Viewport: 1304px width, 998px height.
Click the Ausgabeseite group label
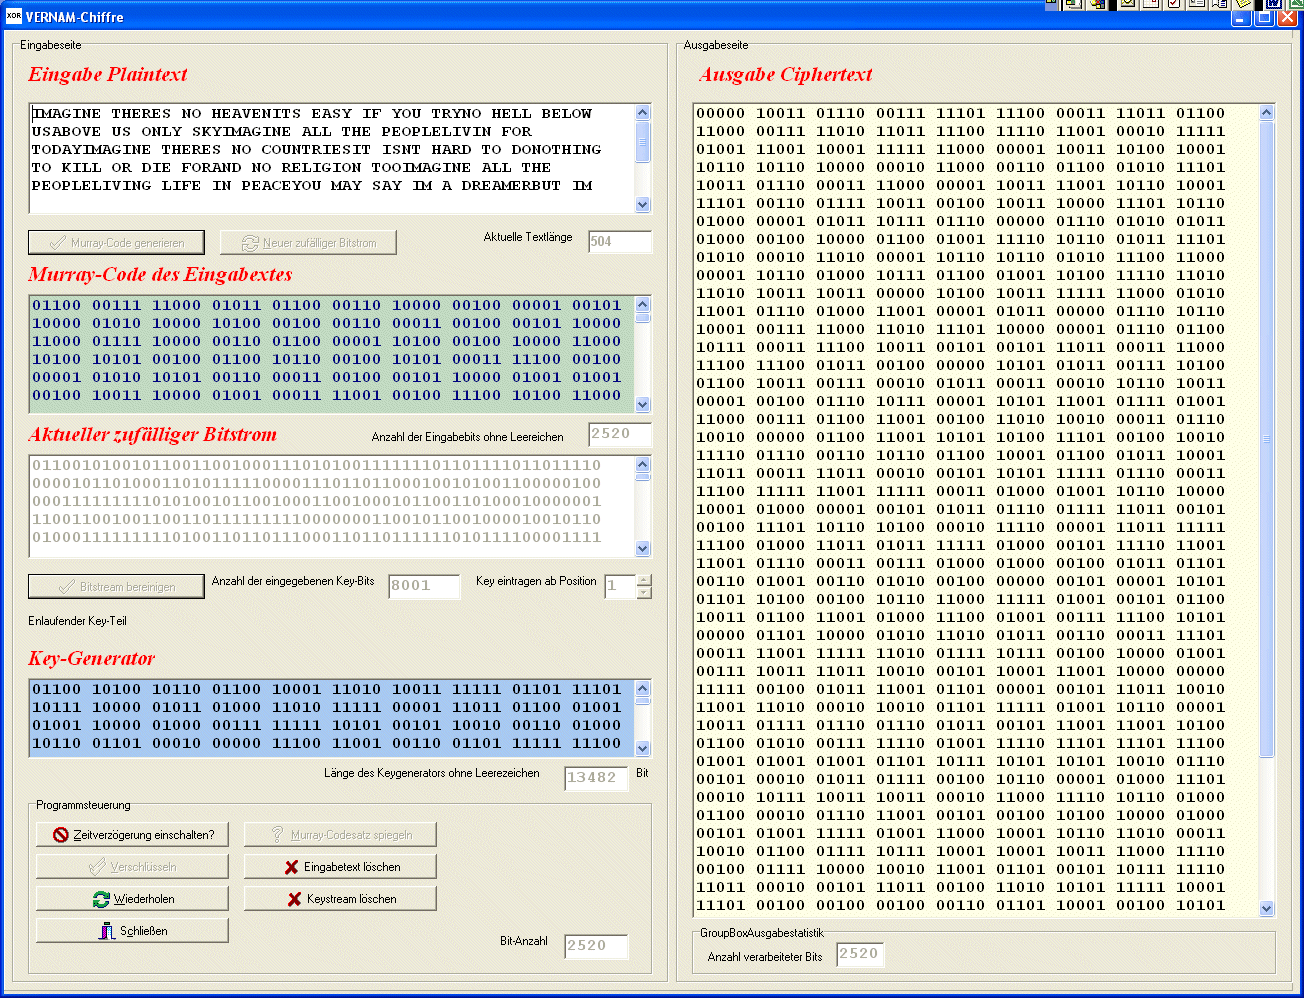point(716,45)
